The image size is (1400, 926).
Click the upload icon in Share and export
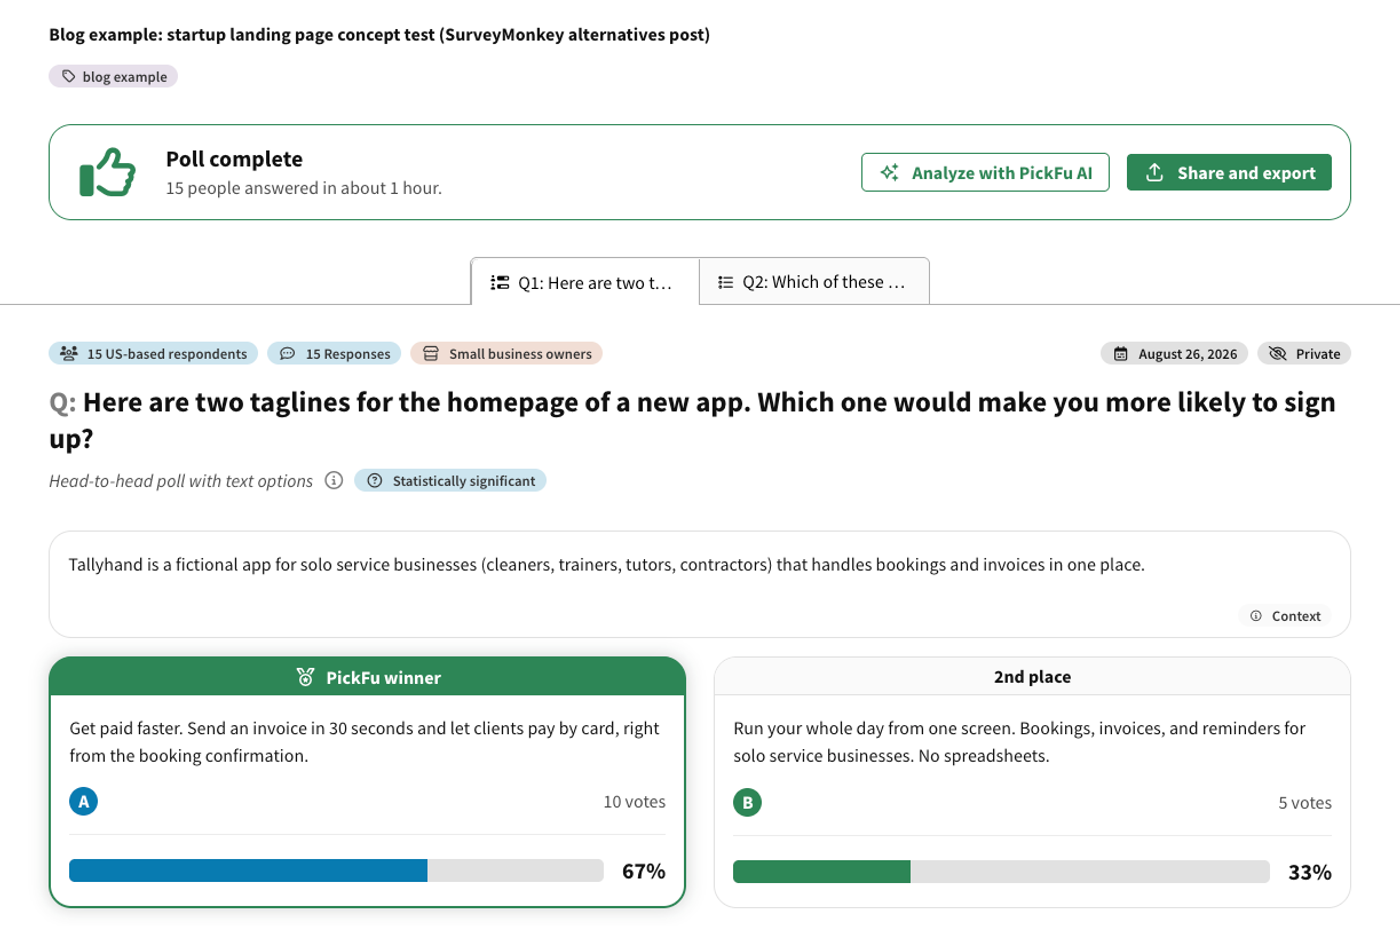click(x=1154, y=172)
